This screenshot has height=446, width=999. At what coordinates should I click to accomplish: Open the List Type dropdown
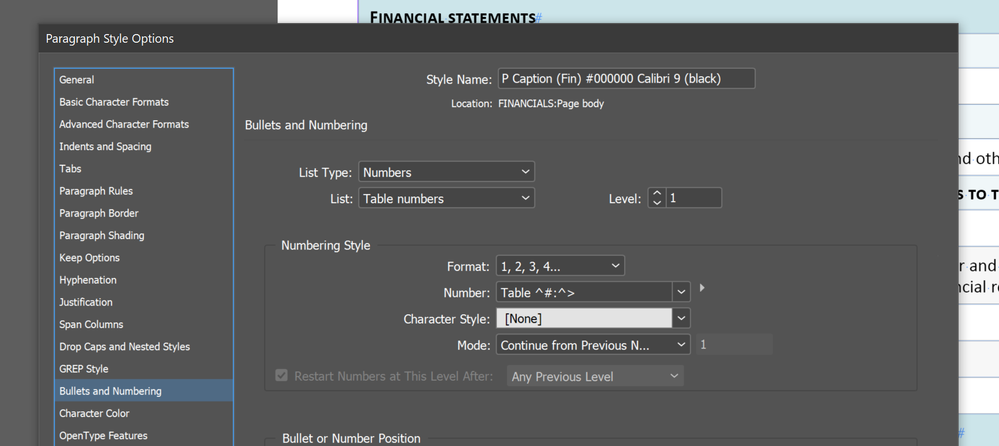[x=447, y=172]
